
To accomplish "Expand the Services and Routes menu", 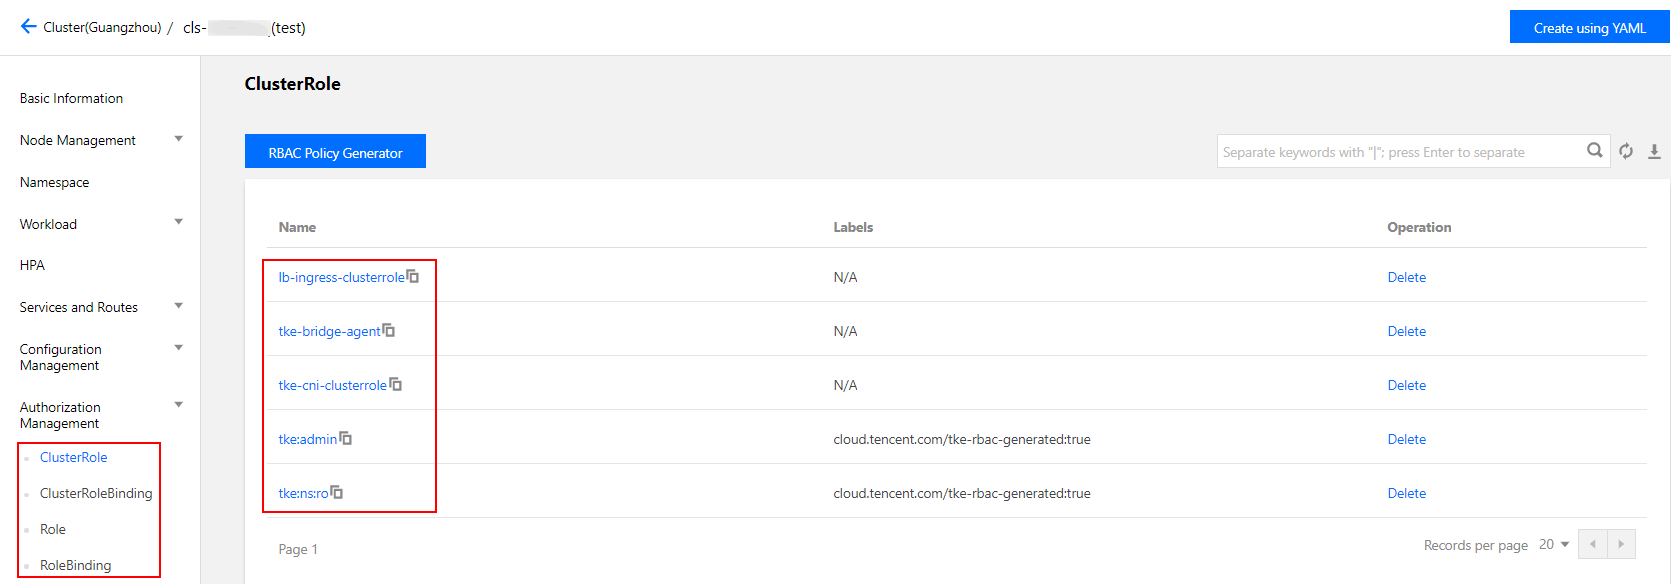I will click(x=179, y=306).
